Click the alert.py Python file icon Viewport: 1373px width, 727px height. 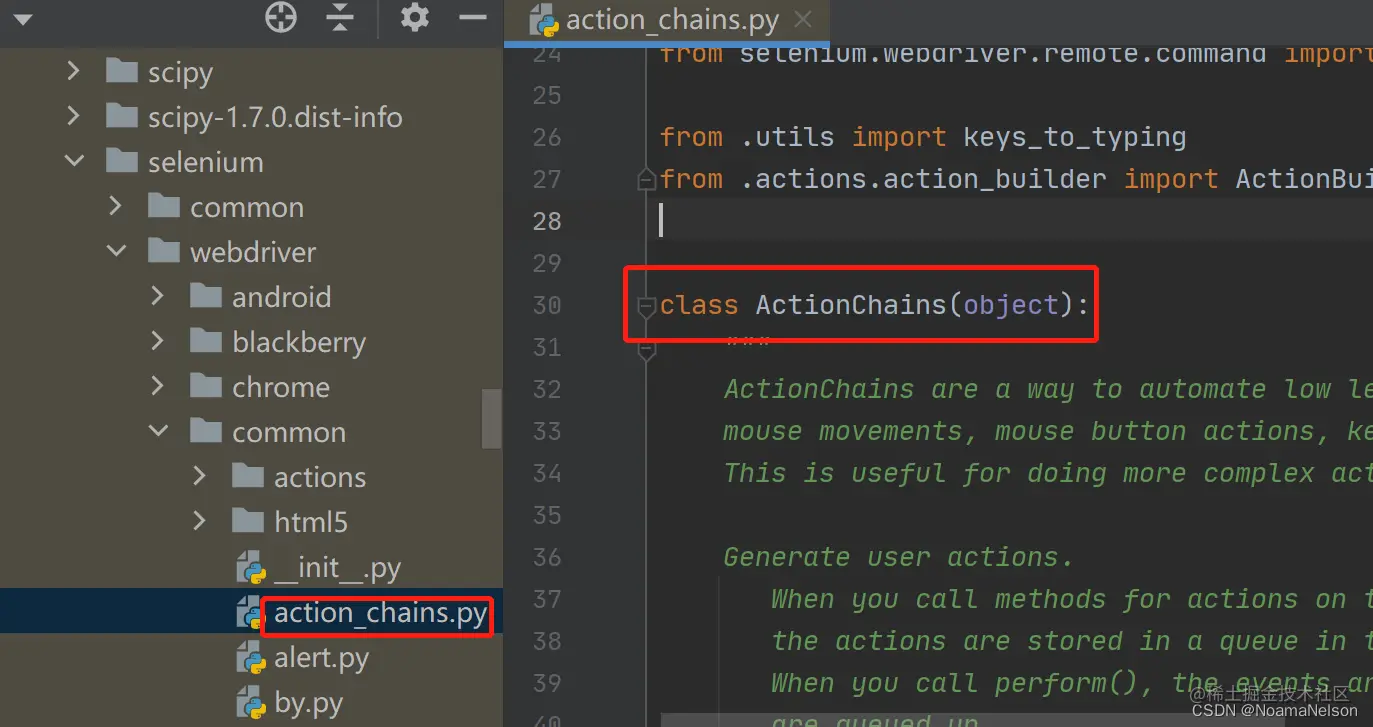[x=250, y=658]
